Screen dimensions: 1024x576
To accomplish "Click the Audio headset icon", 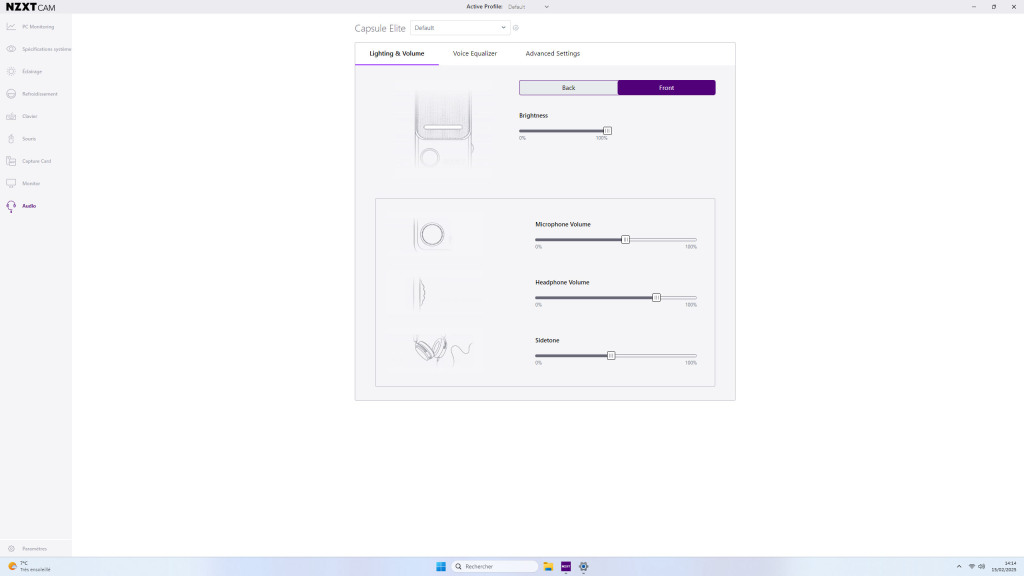I will point(11,206).
